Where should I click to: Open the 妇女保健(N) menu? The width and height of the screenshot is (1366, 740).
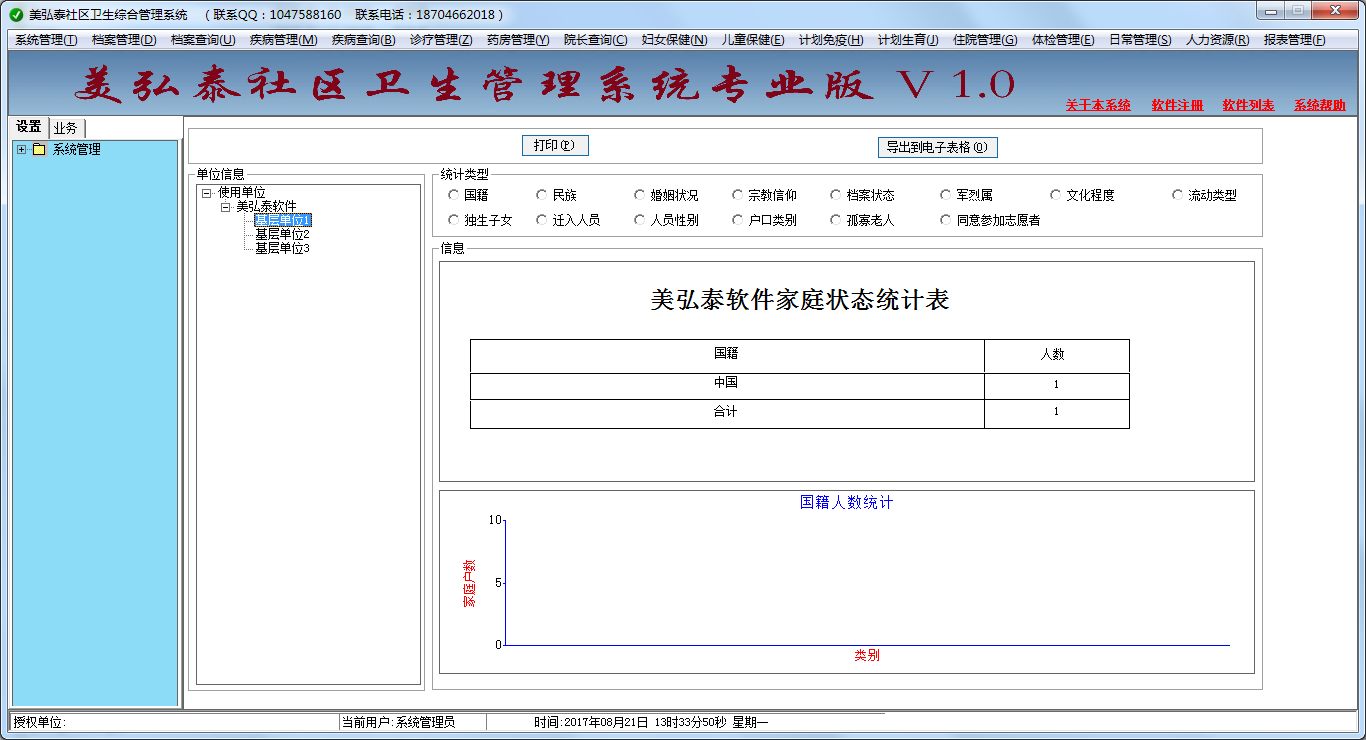click(x=675, y=40)
